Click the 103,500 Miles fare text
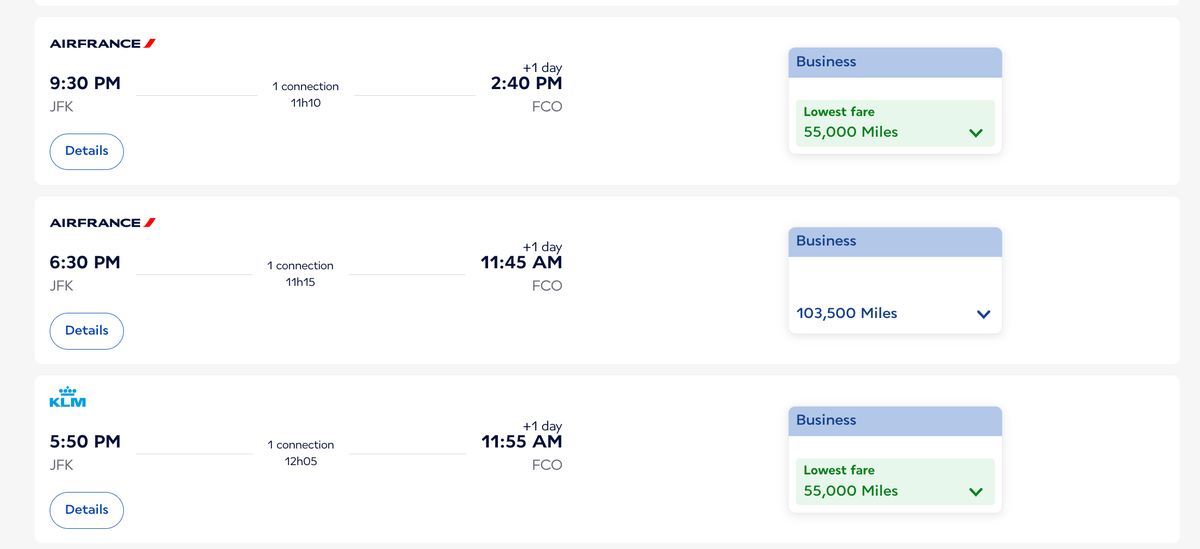Screen dimensions: 1200x549 tap(847, 313)
